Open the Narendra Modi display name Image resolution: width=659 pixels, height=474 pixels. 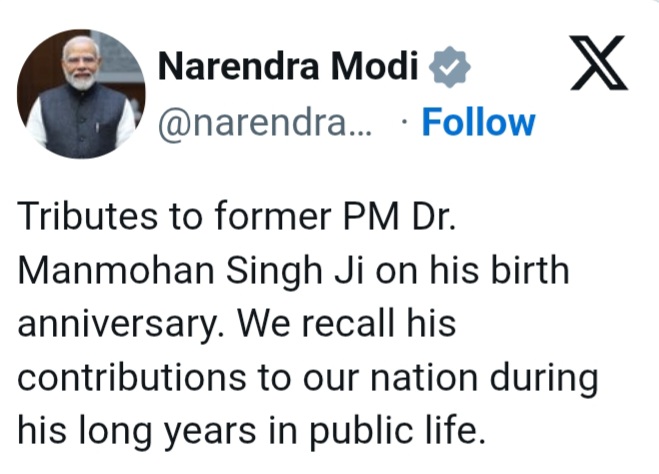[x=288, y=68]
